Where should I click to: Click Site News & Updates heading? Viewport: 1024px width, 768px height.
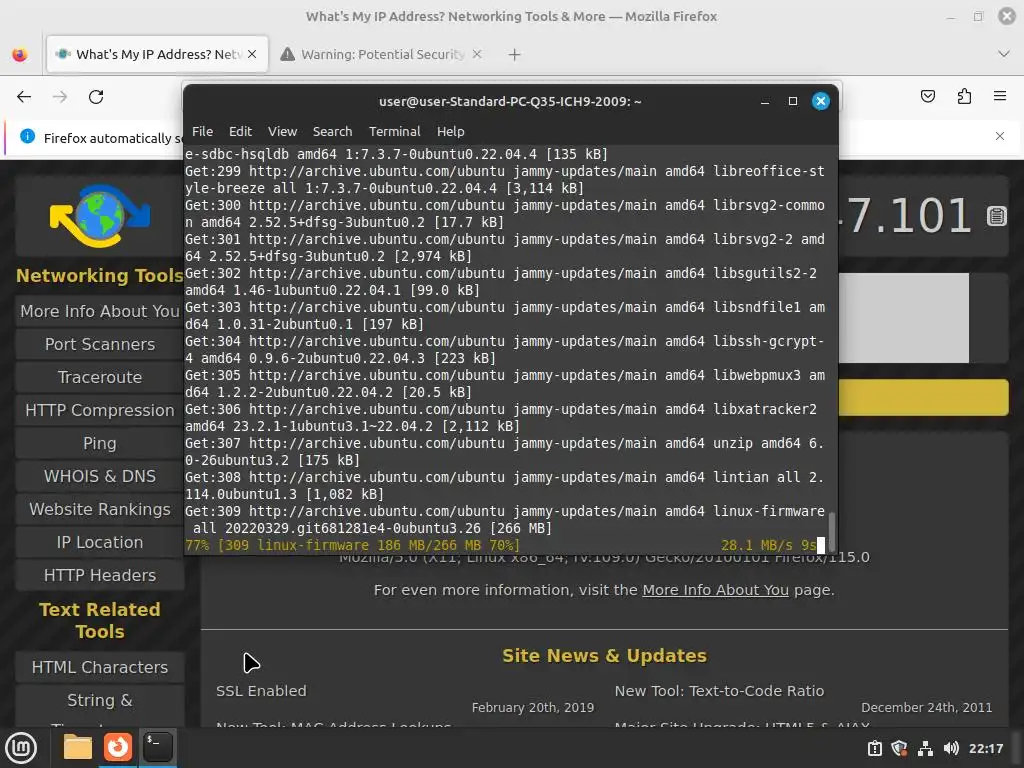[604, 656]
